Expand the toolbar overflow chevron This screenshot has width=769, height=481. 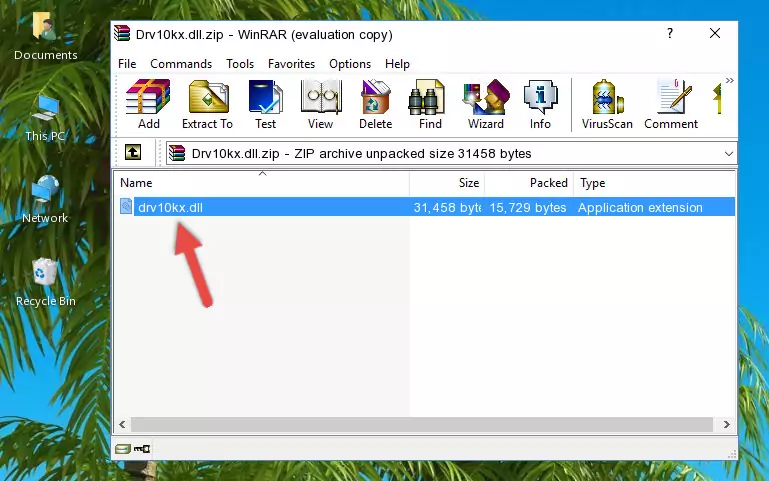pos(730,80)
